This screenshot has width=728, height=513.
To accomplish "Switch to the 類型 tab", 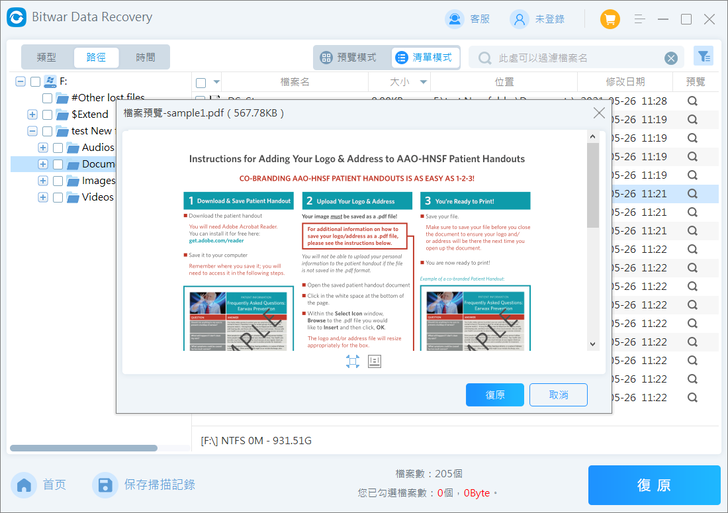I will click(46, 57).
